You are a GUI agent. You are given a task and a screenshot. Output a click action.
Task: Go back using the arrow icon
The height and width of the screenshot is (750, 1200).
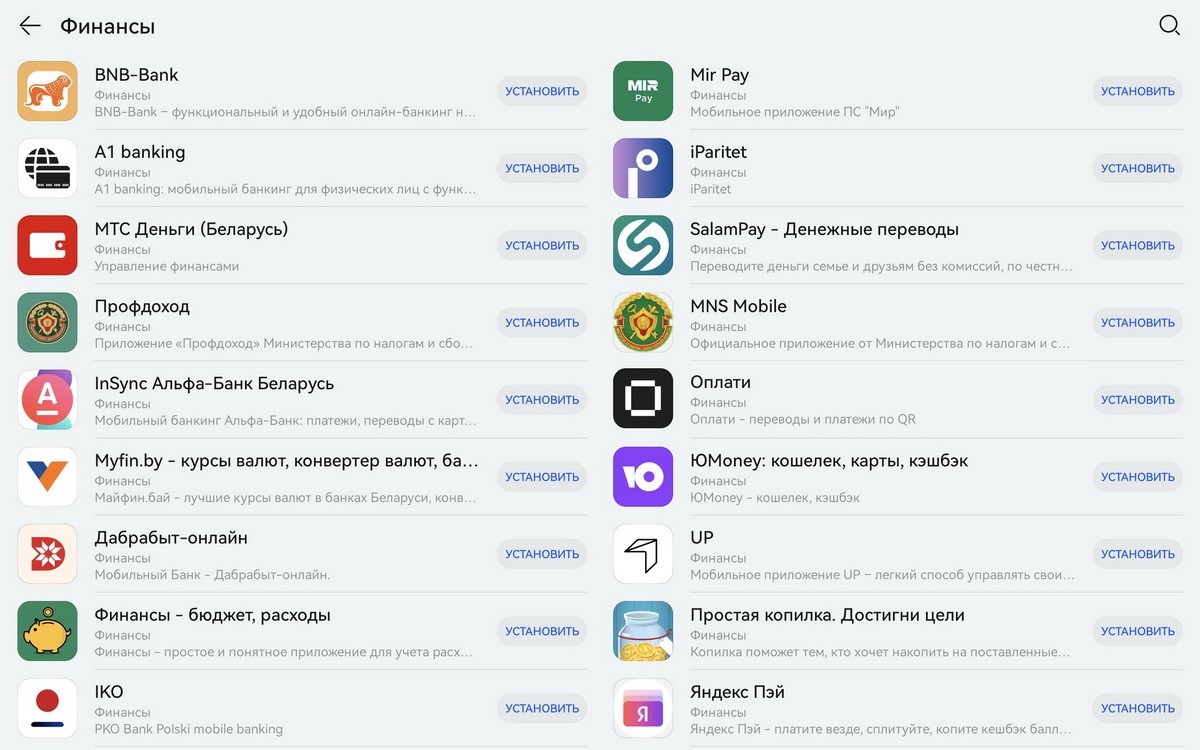30,26
